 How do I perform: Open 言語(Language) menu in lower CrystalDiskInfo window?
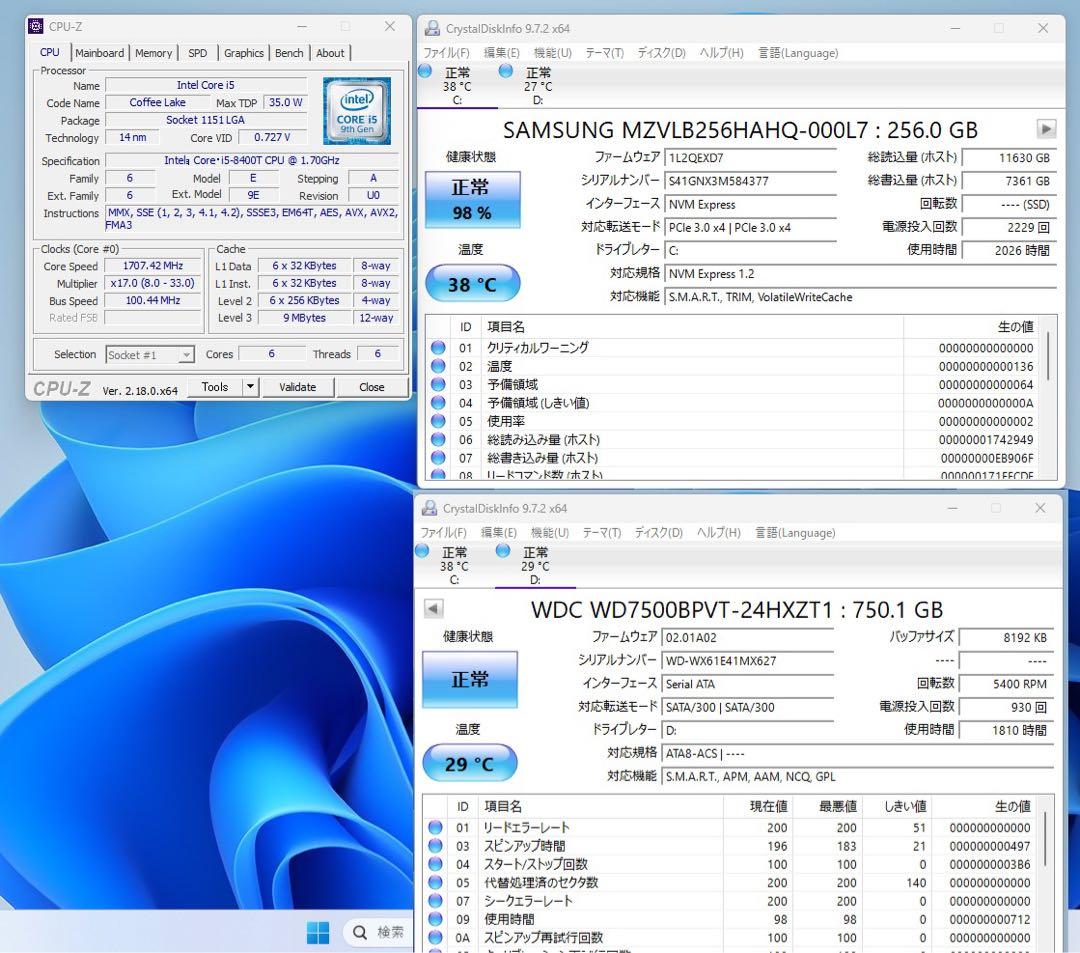click(x=796, y=533)
